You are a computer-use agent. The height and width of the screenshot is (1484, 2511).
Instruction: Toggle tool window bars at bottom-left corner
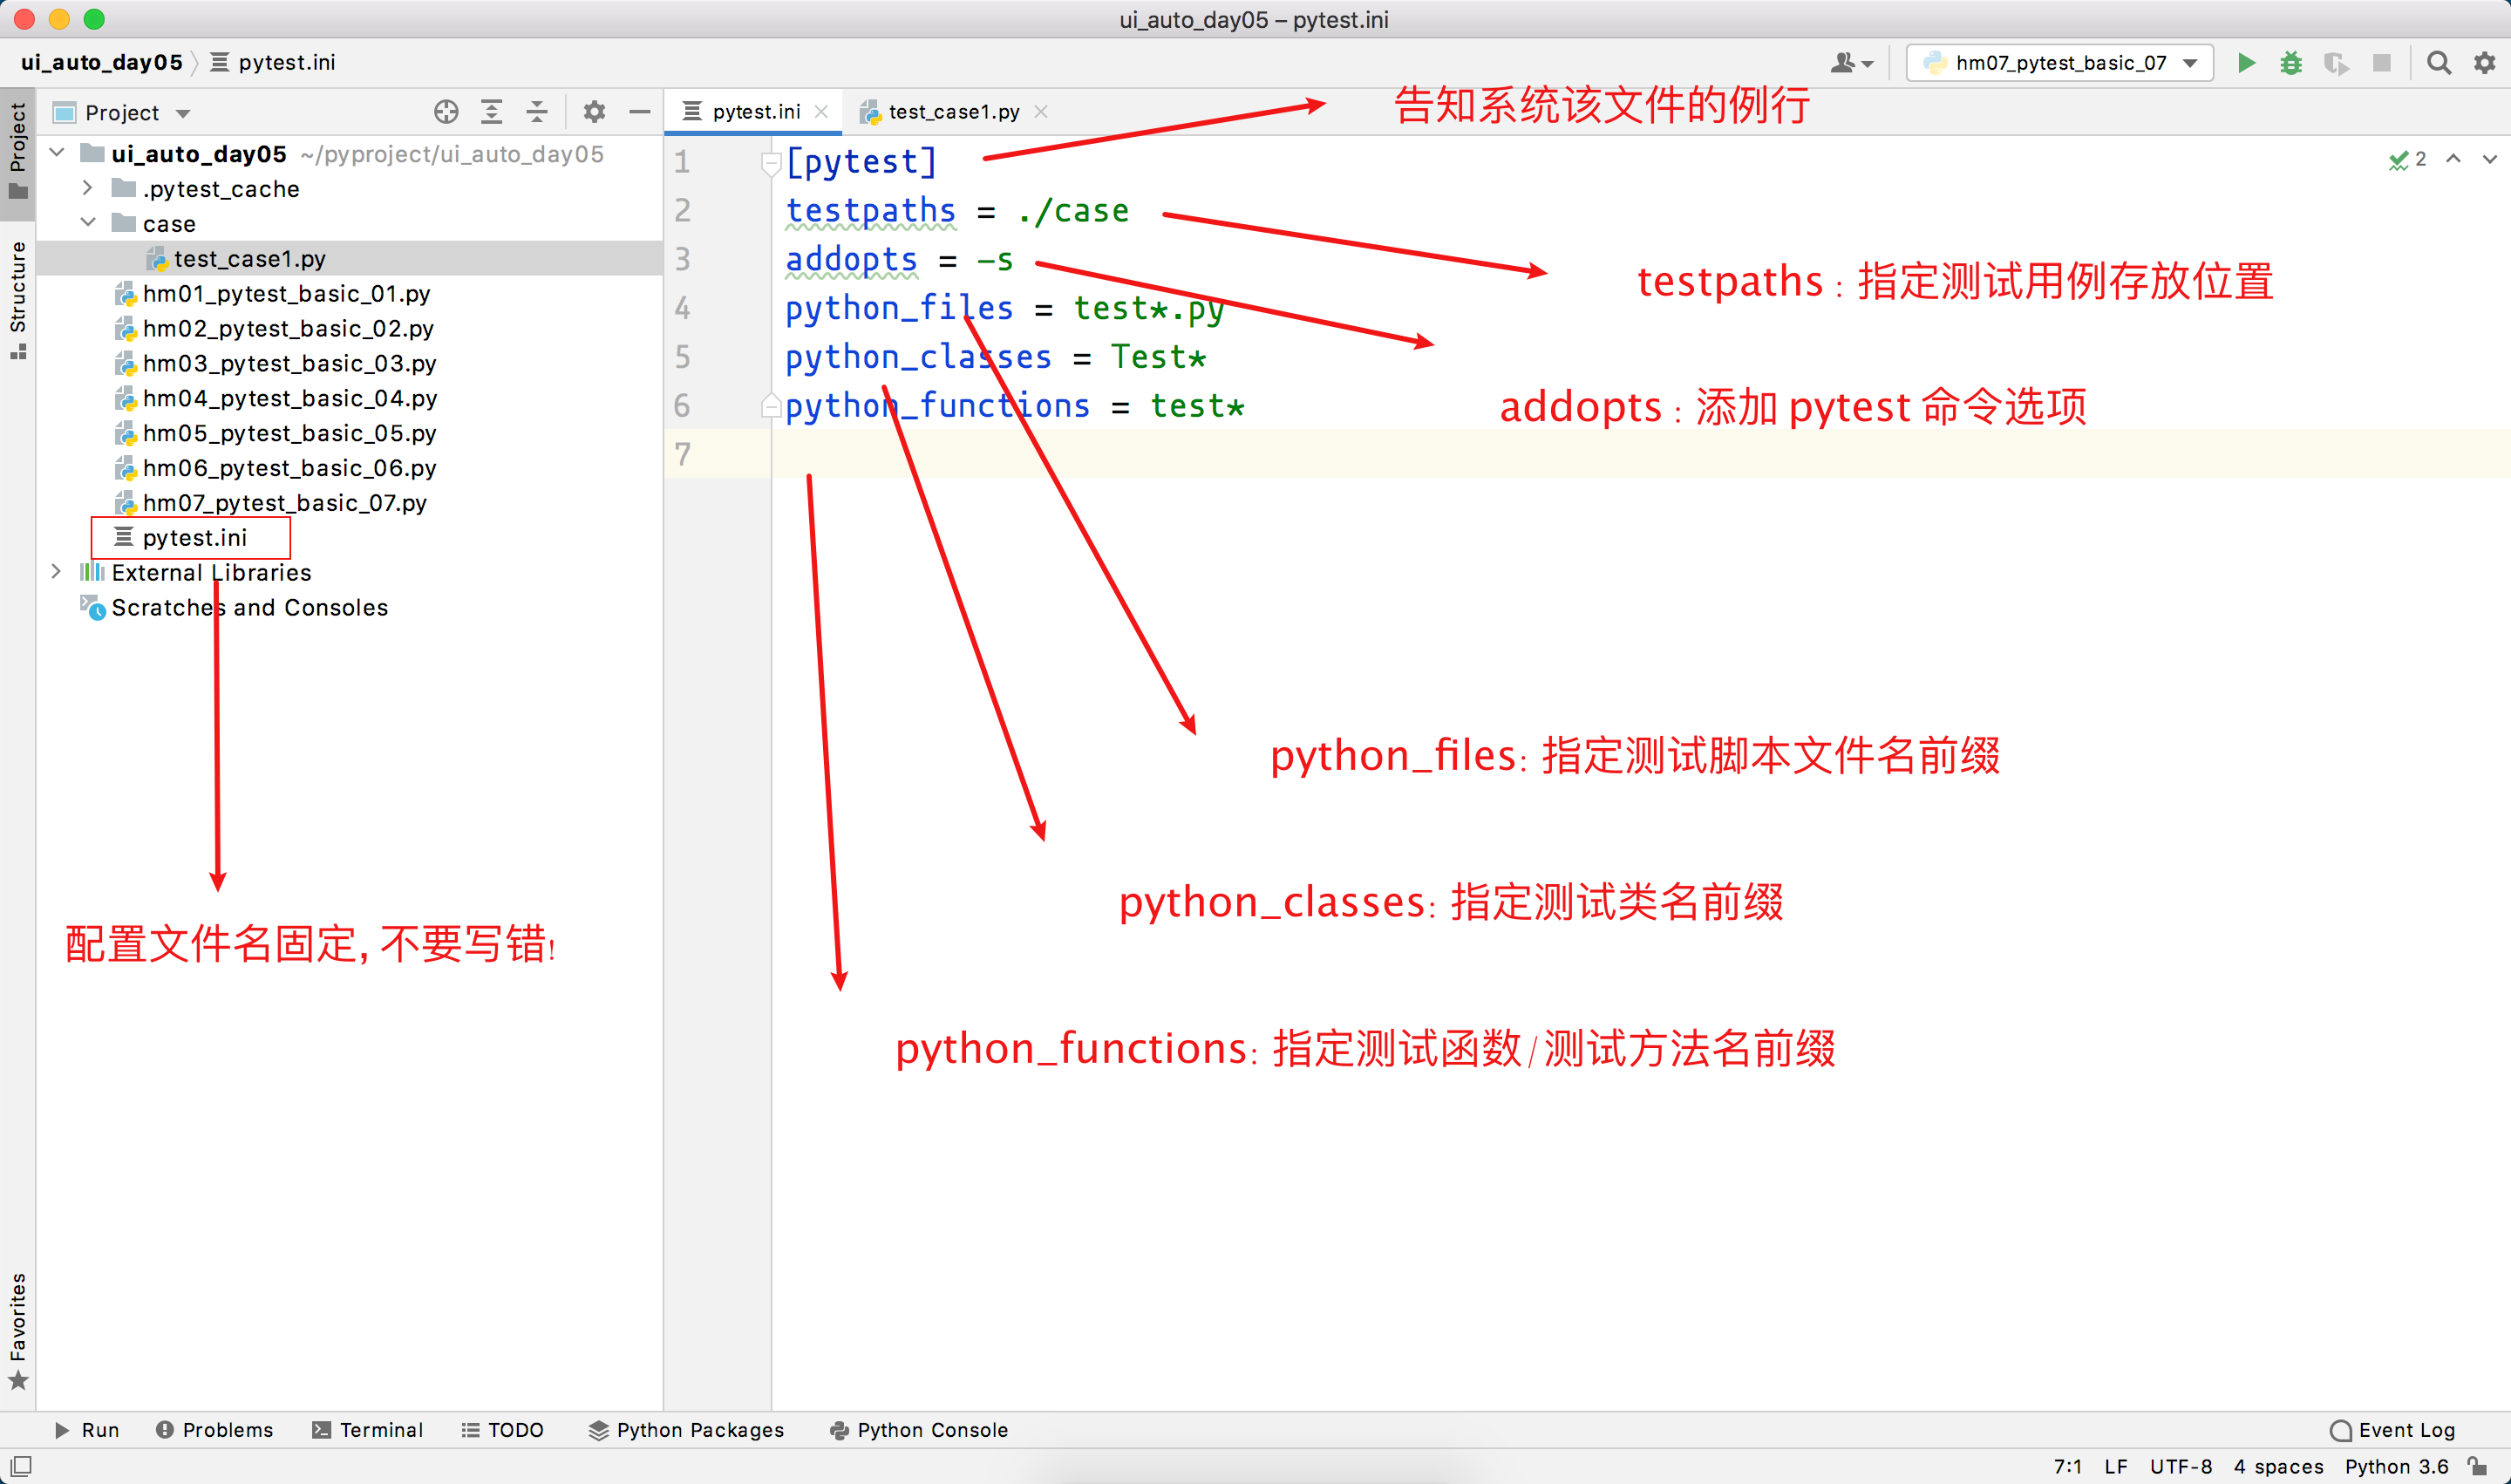pos(20,1466)
